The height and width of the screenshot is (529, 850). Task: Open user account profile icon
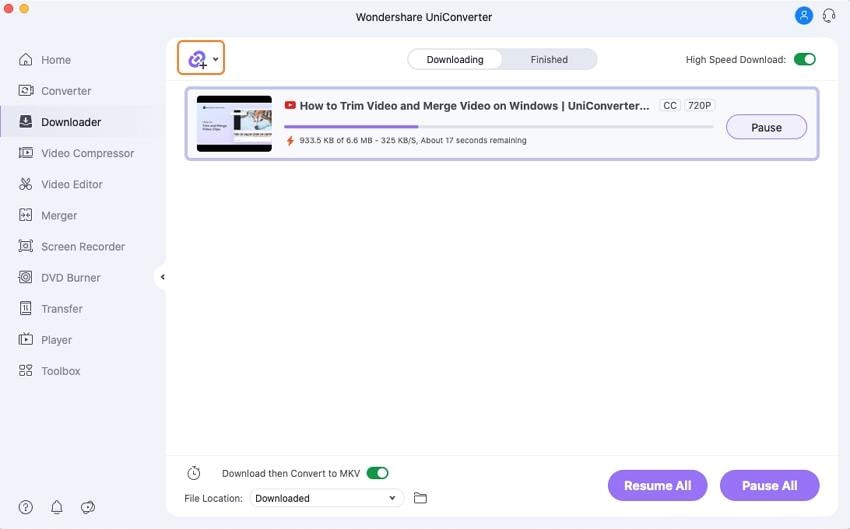pyautogui.click(x=804, y=15)
